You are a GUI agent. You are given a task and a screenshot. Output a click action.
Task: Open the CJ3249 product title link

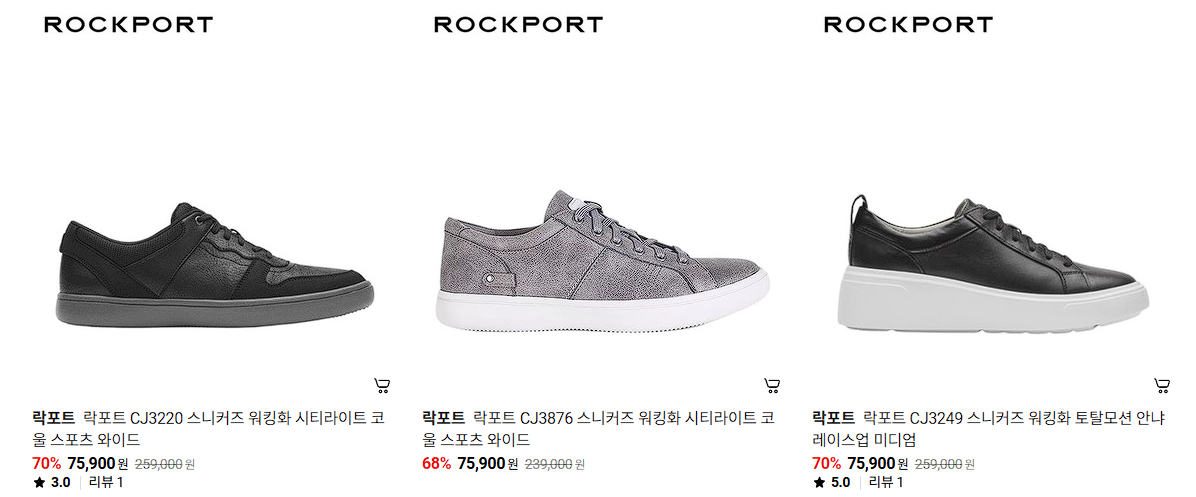click(x=989, y=428)
